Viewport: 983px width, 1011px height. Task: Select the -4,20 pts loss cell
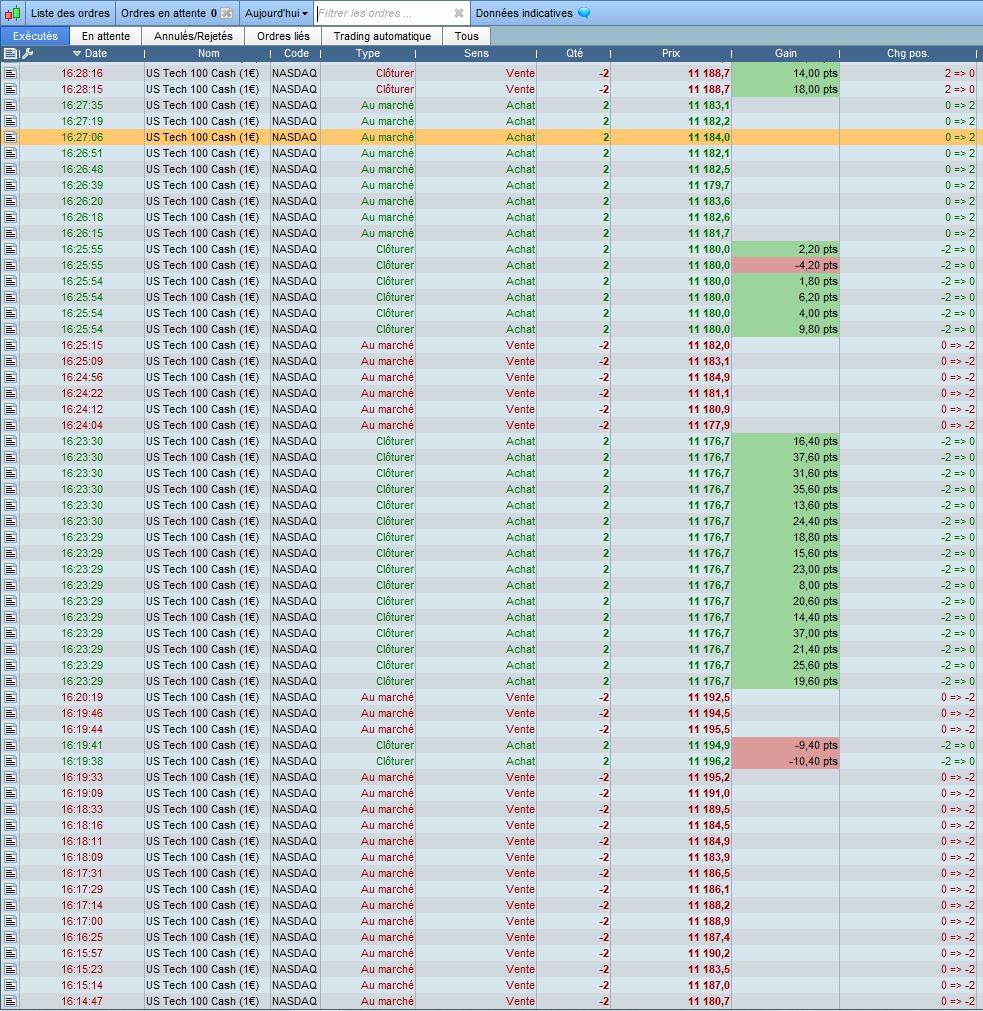click(x=785, y=265)
